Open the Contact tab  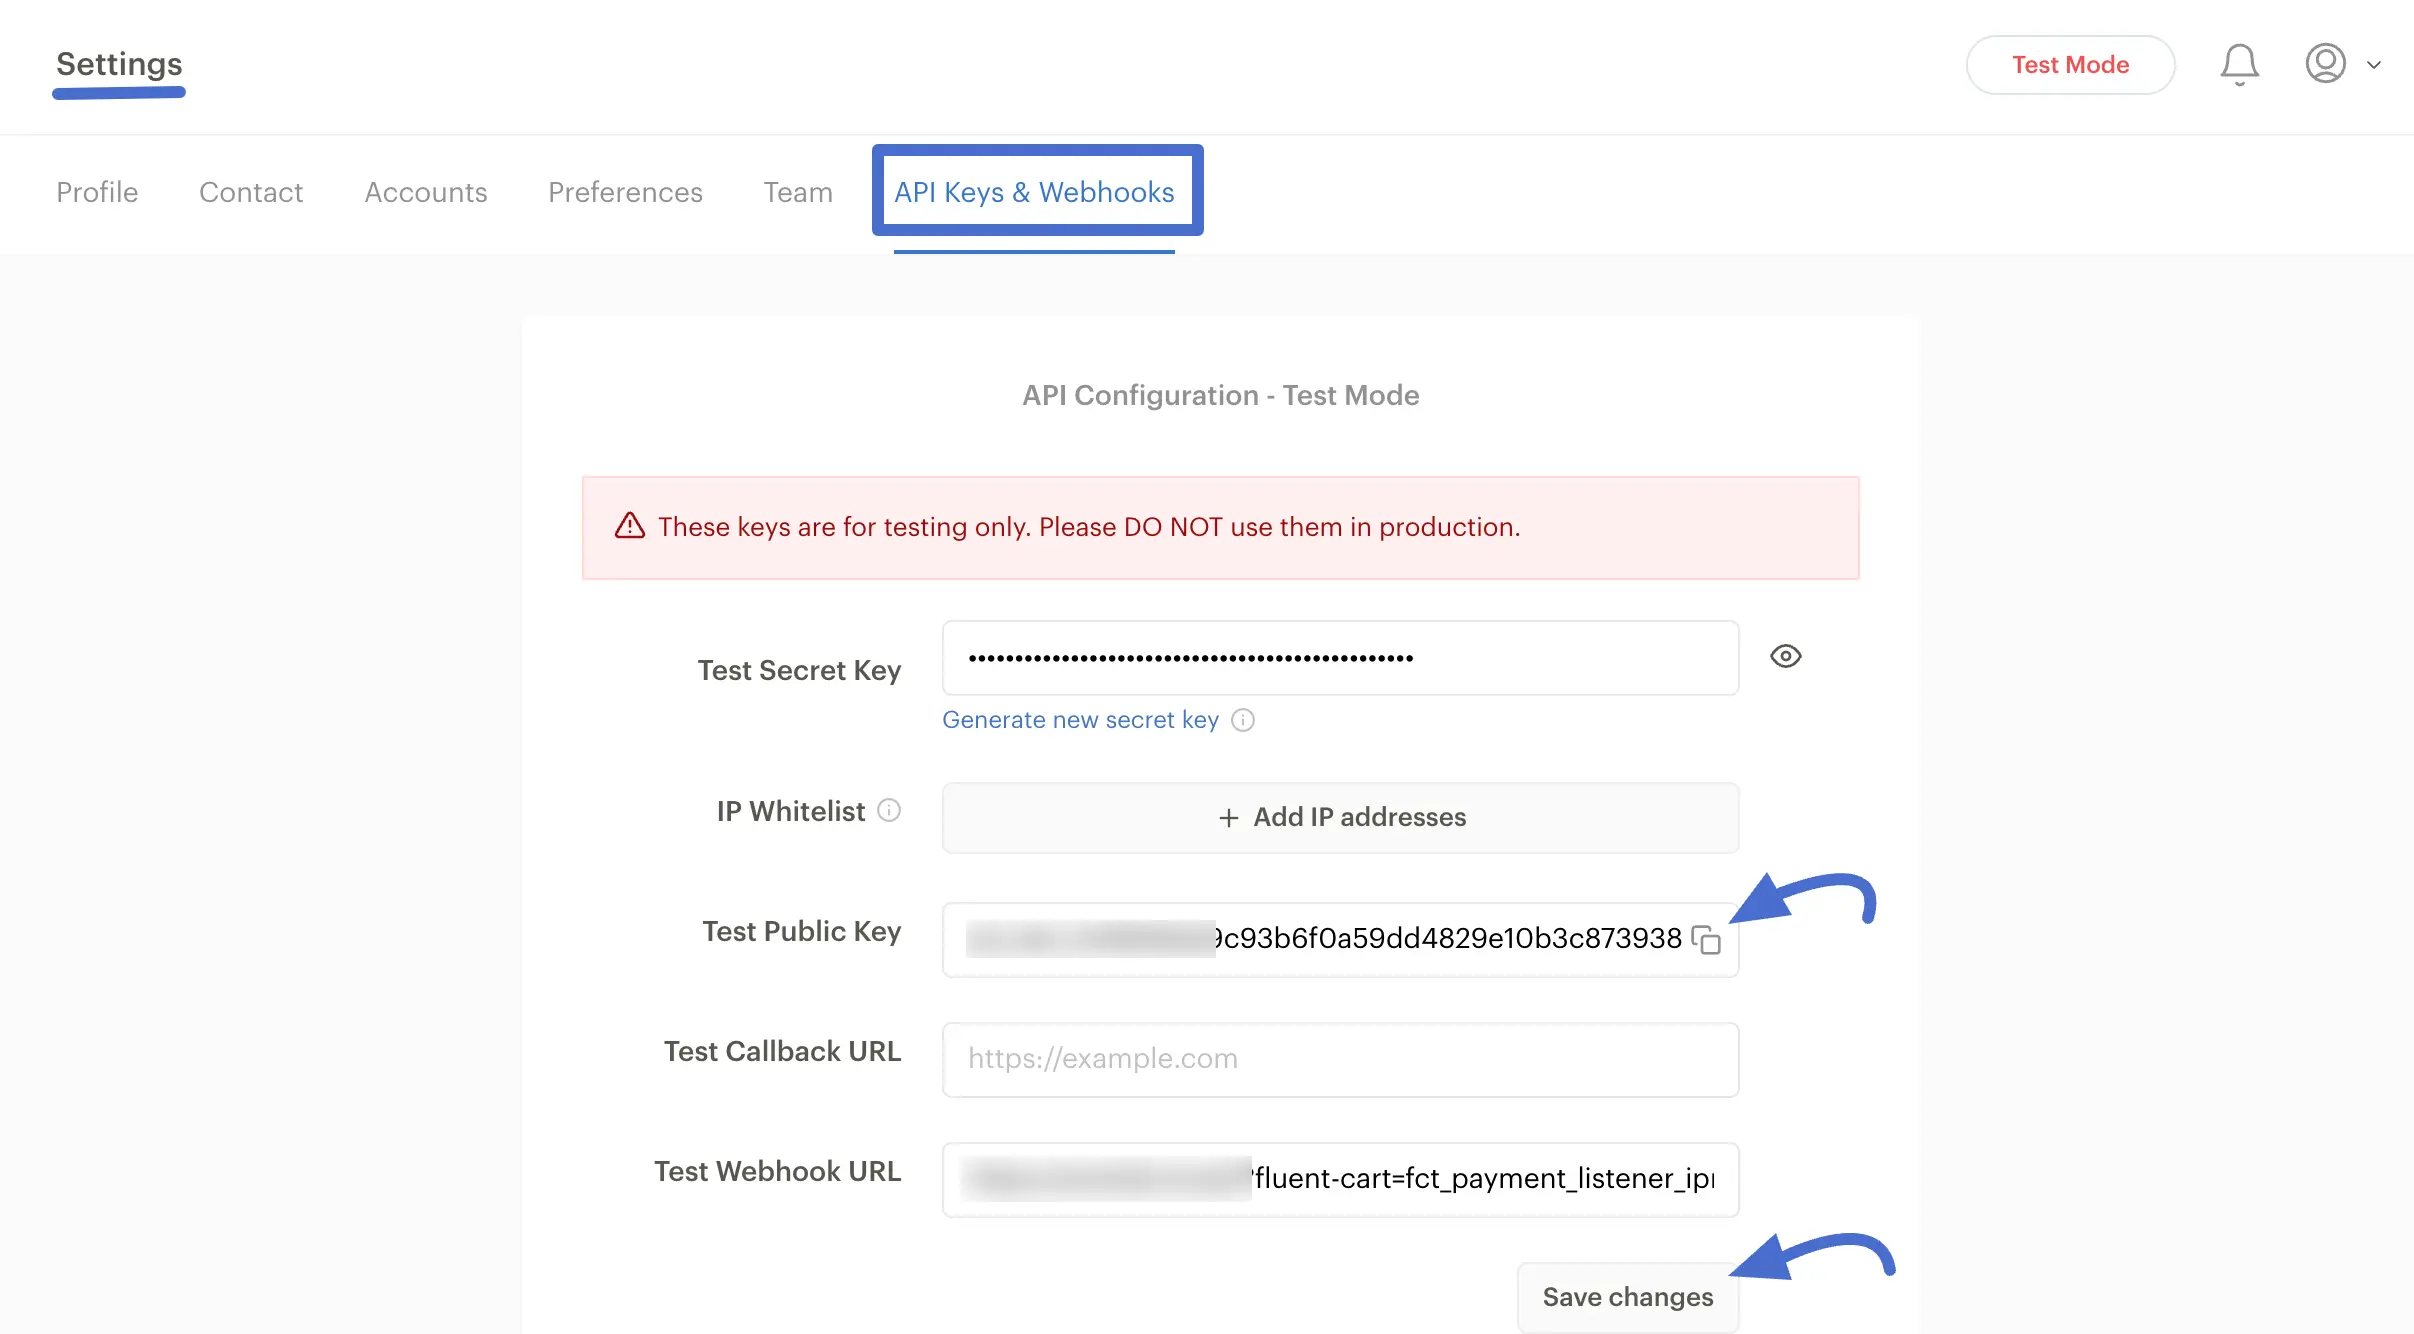pyautogui.click(x=251, y=192)
